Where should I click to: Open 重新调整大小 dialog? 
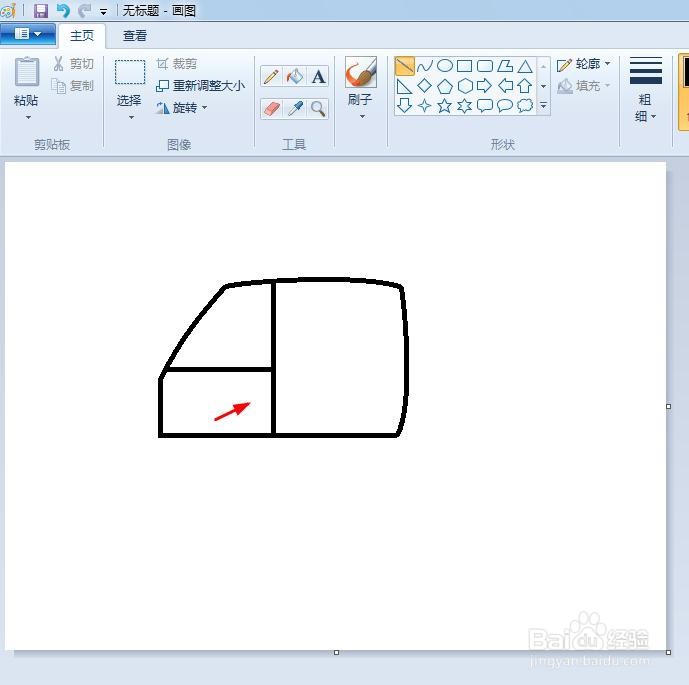pyautogui.click(x=200, y=86)
